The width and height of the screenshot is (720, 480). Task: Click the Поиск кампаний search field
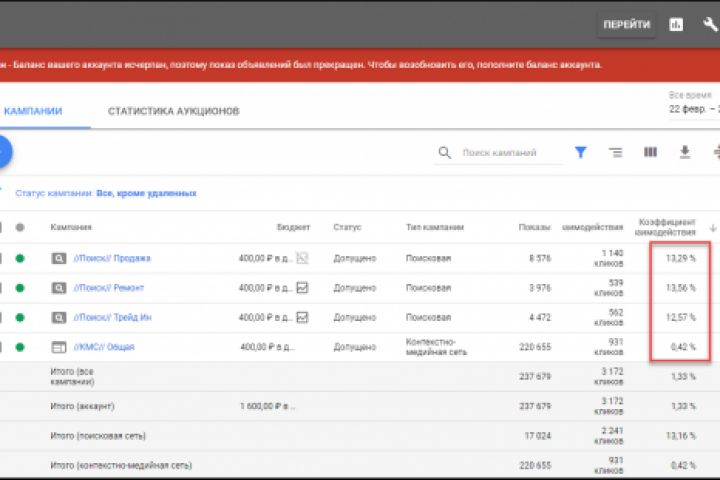tap(498, 153)
